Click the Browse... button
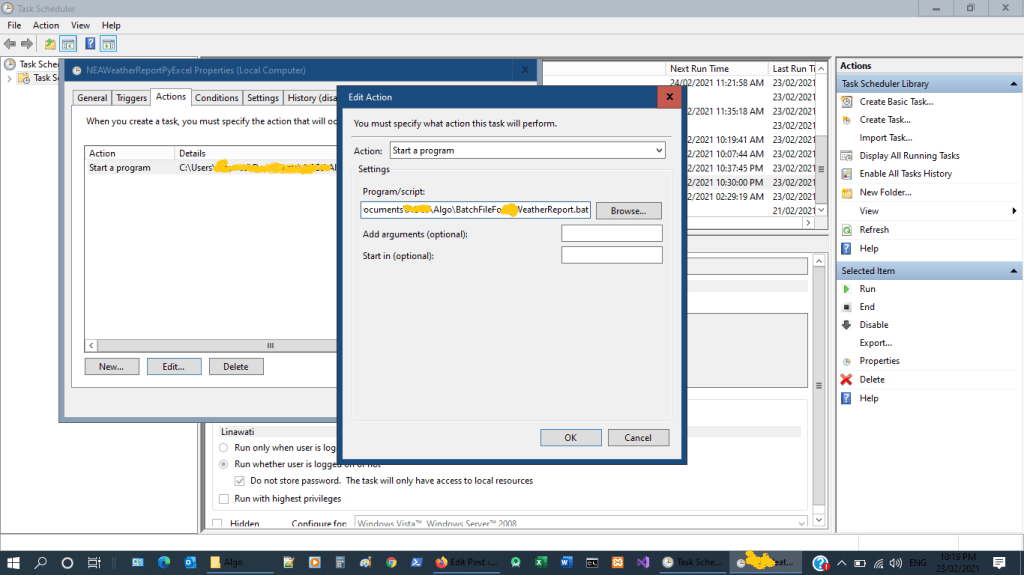1024x575 pixels. click(x=628, y=211)
